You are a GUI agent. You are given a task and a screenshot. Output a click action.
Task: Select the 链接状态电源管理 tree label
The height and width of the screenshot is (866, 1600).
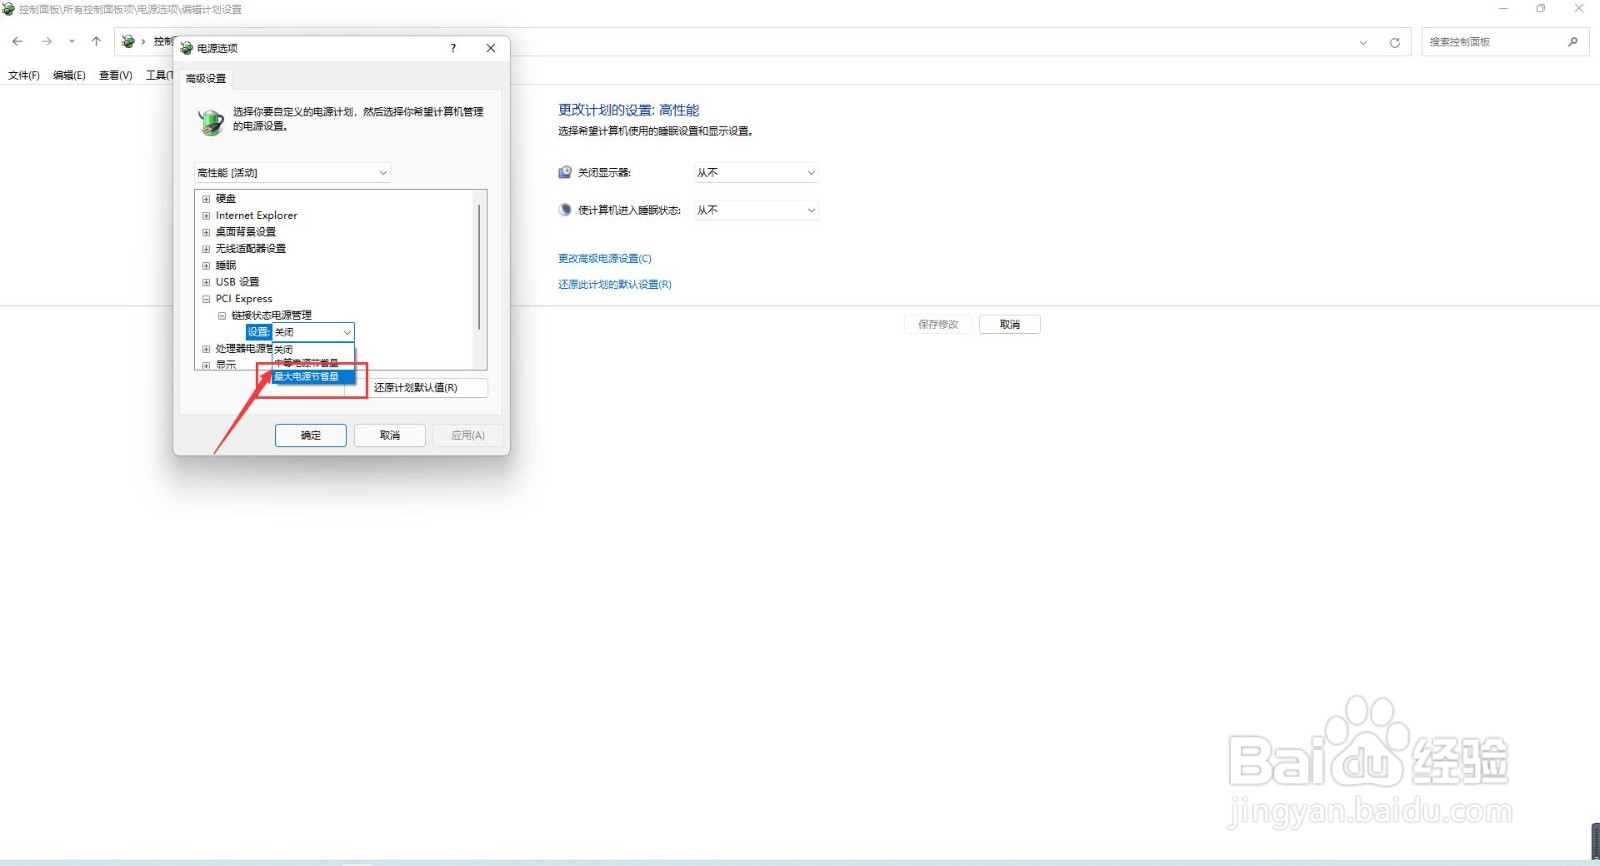tap(272, 315)
